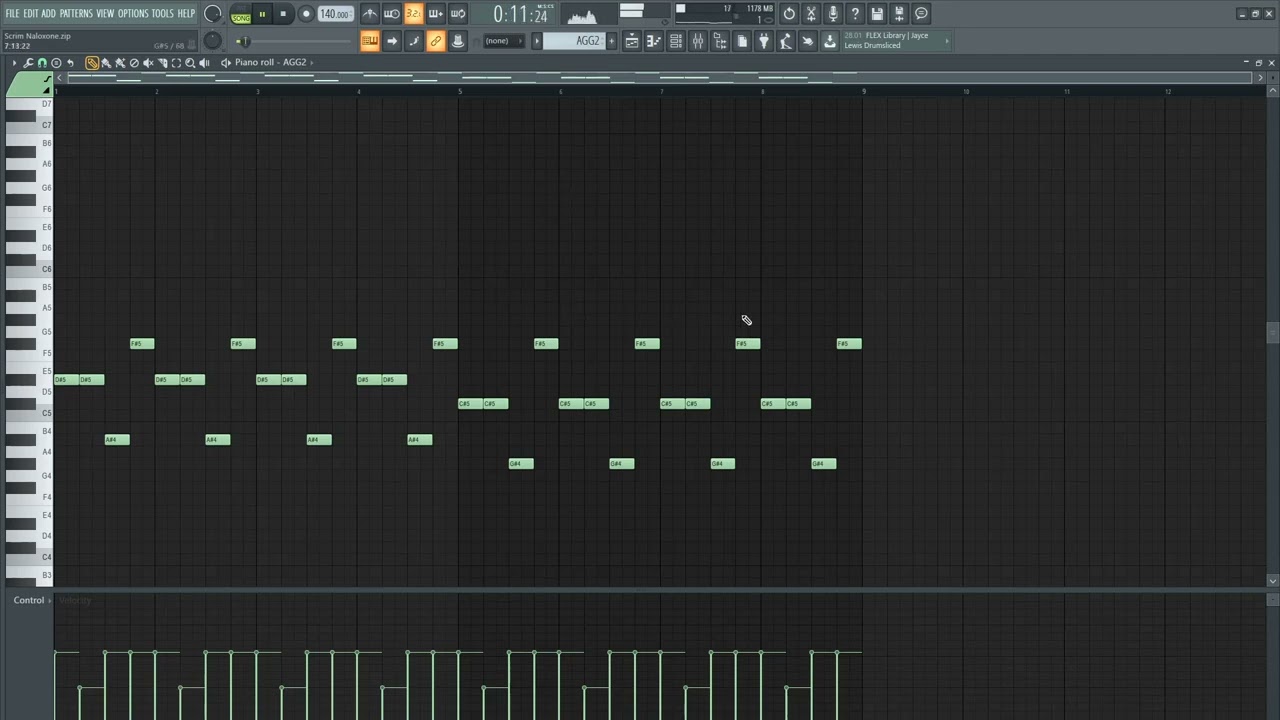Open the Piano roll - AGG2 channel selector
Viewport: 1280px width, 720px height.
(272, 62)
